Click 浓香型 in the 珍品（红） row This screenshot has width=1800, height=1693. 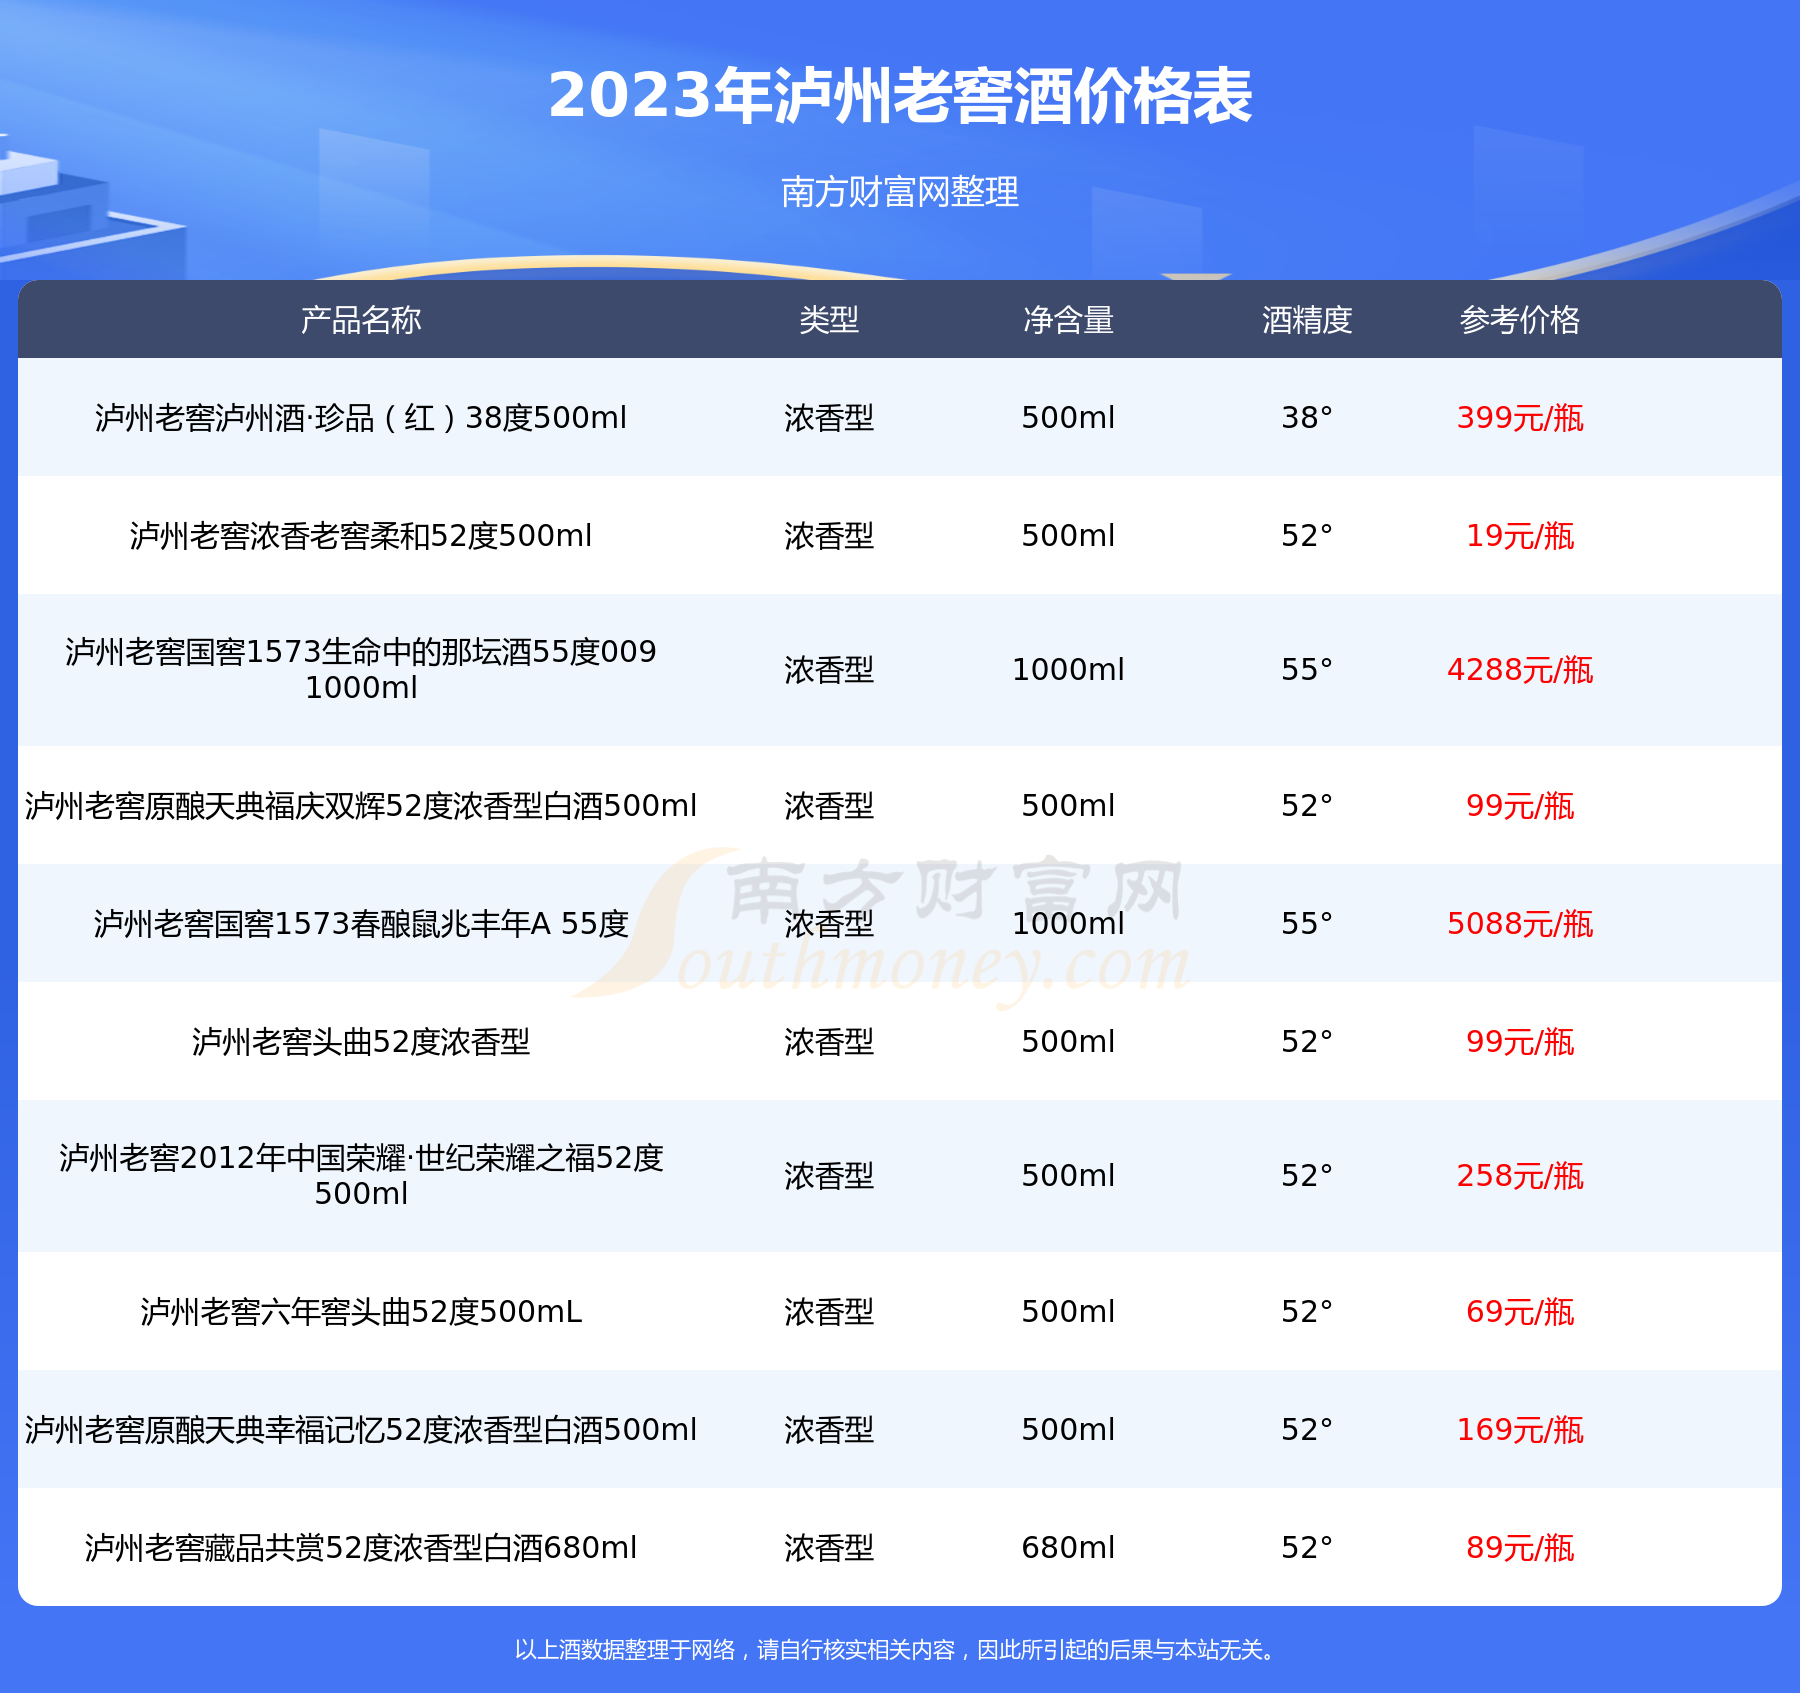coord(829,417)
